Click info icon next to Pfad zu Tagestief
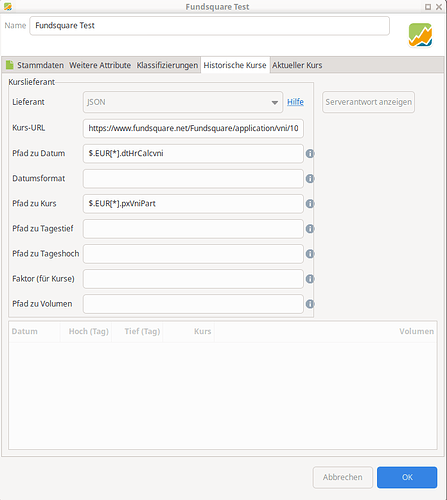Viewport: 447px width, 500px height. click(x=310, y=229)
